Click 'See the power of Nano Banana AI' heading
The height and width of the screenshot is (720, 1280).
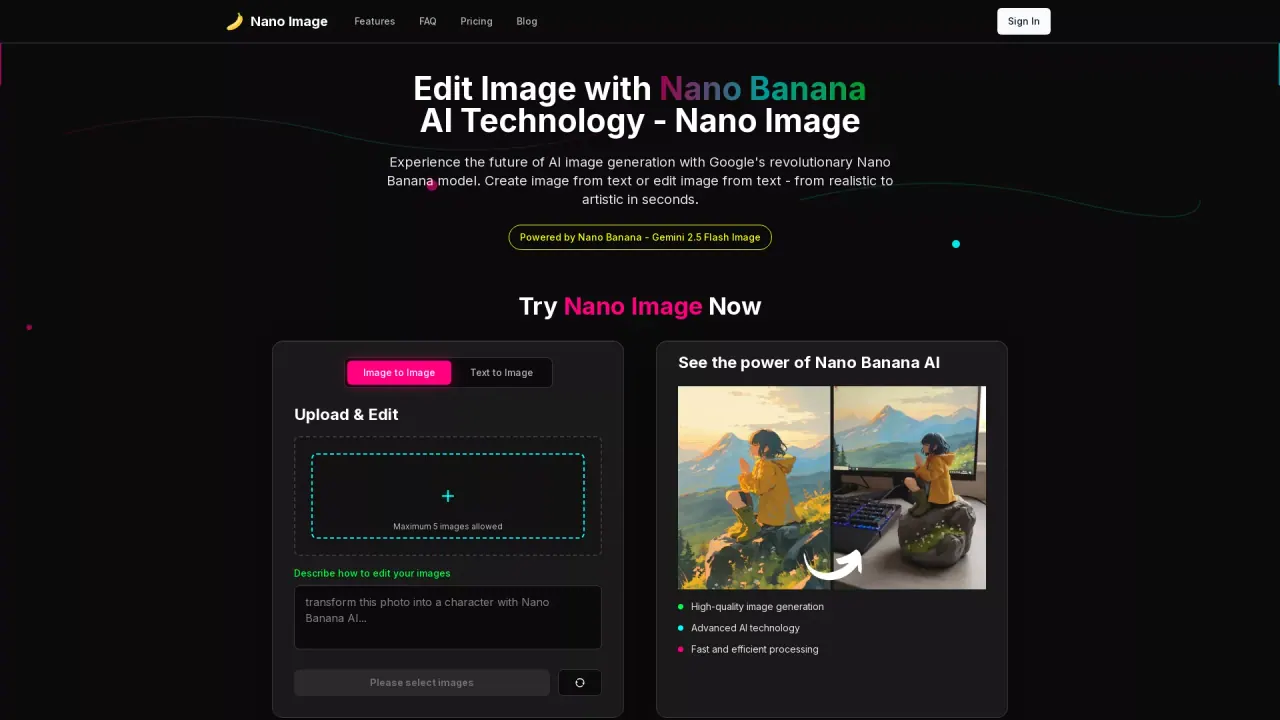809,362
